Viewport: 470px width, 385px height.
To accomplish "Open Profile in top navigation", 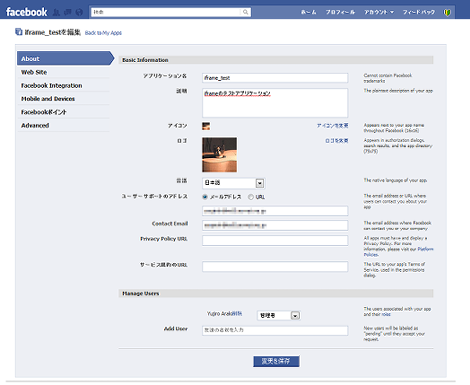I will [340, 12].
